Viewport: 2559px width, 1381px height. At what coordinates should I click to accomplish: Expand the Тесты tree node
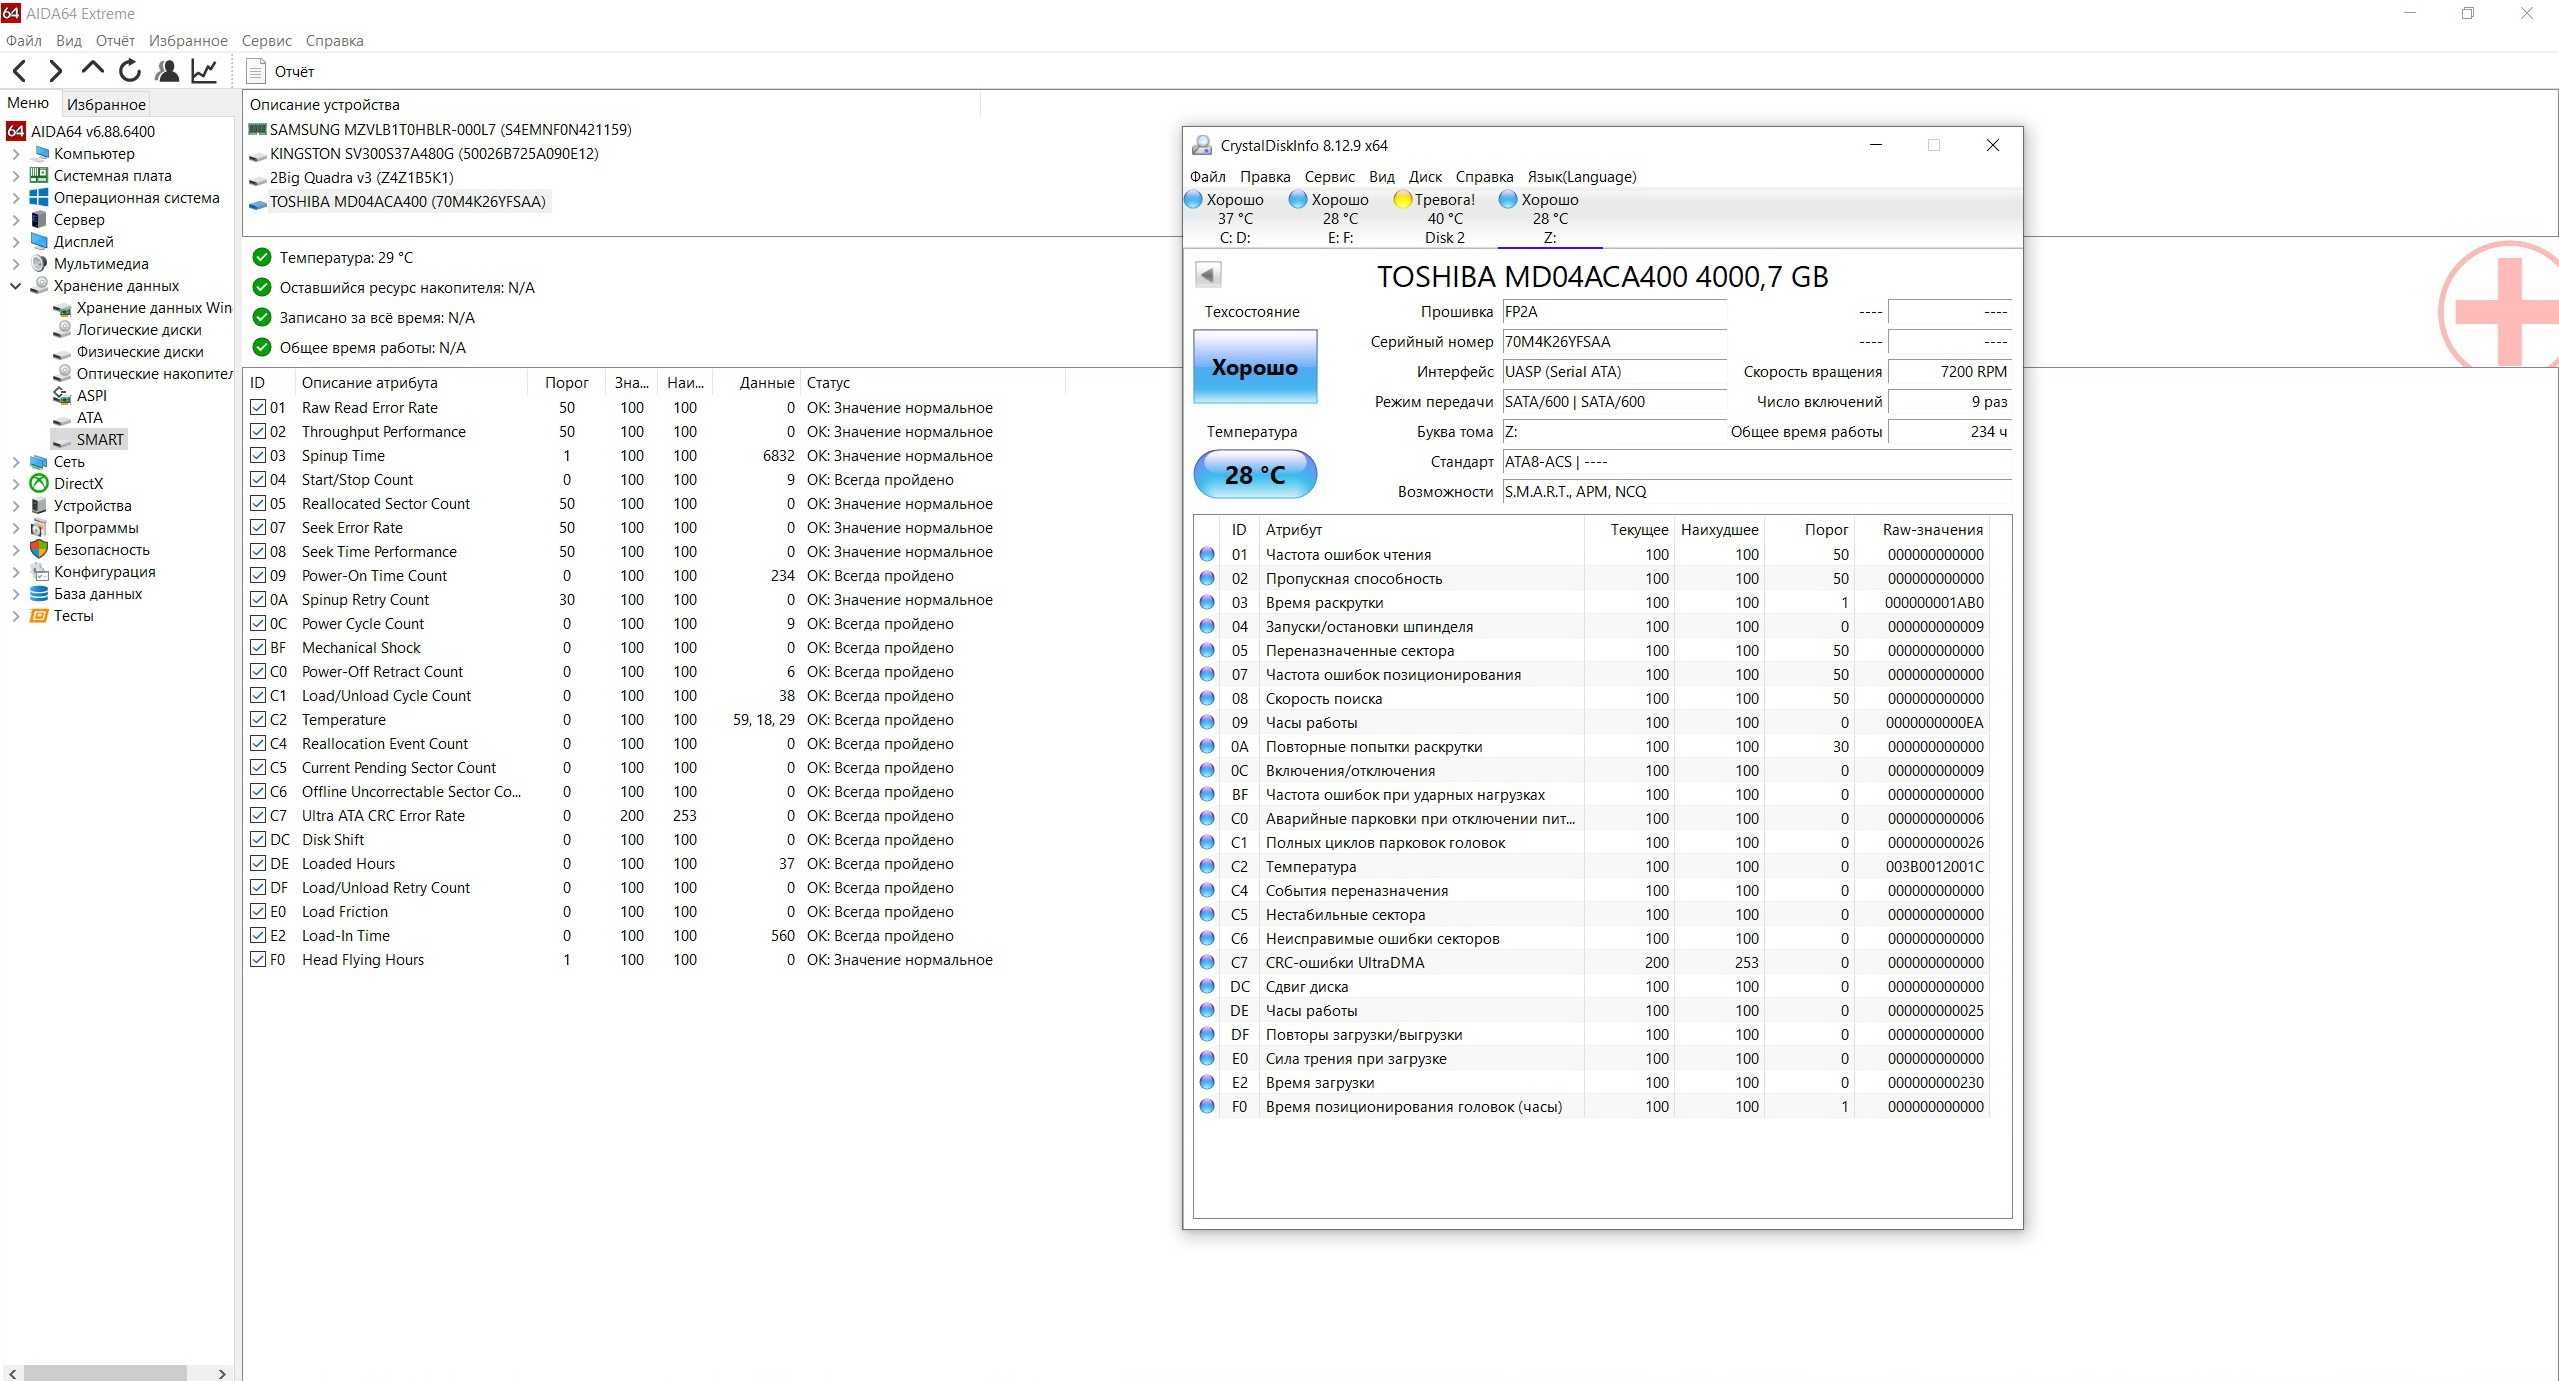click(x=15, y=616)
